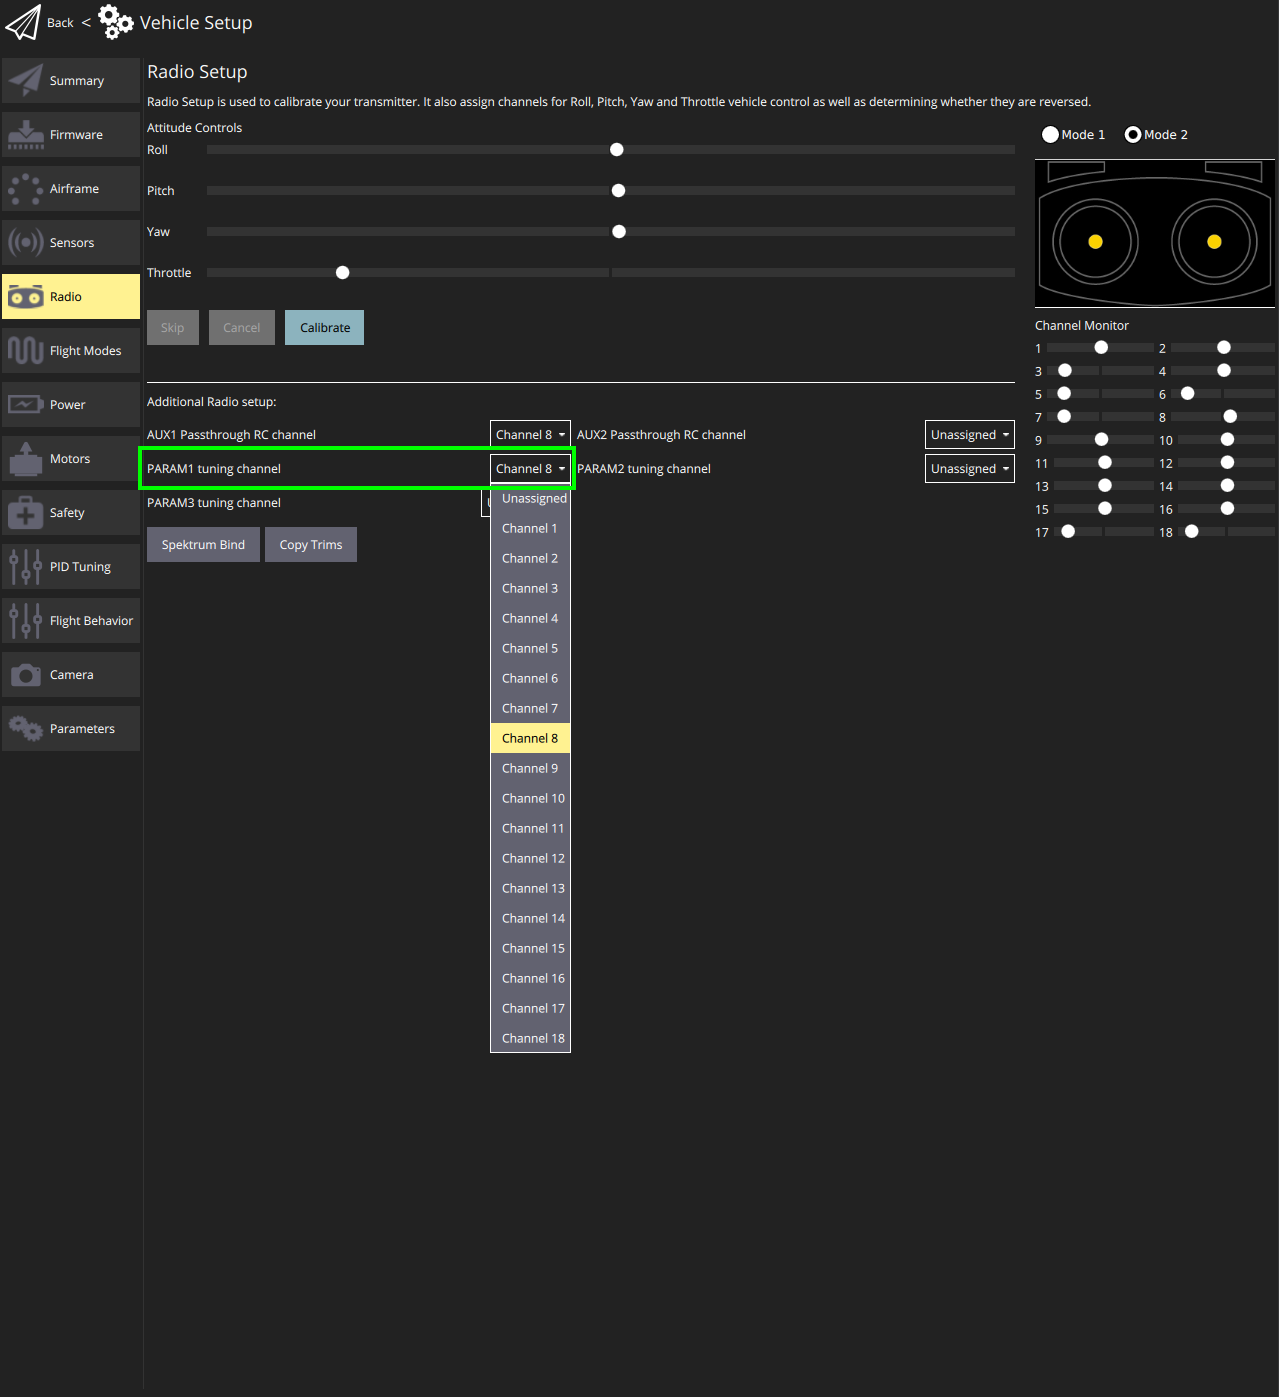
Task: Click the Motors sidebar icon
Action: (x=26, y=459)
